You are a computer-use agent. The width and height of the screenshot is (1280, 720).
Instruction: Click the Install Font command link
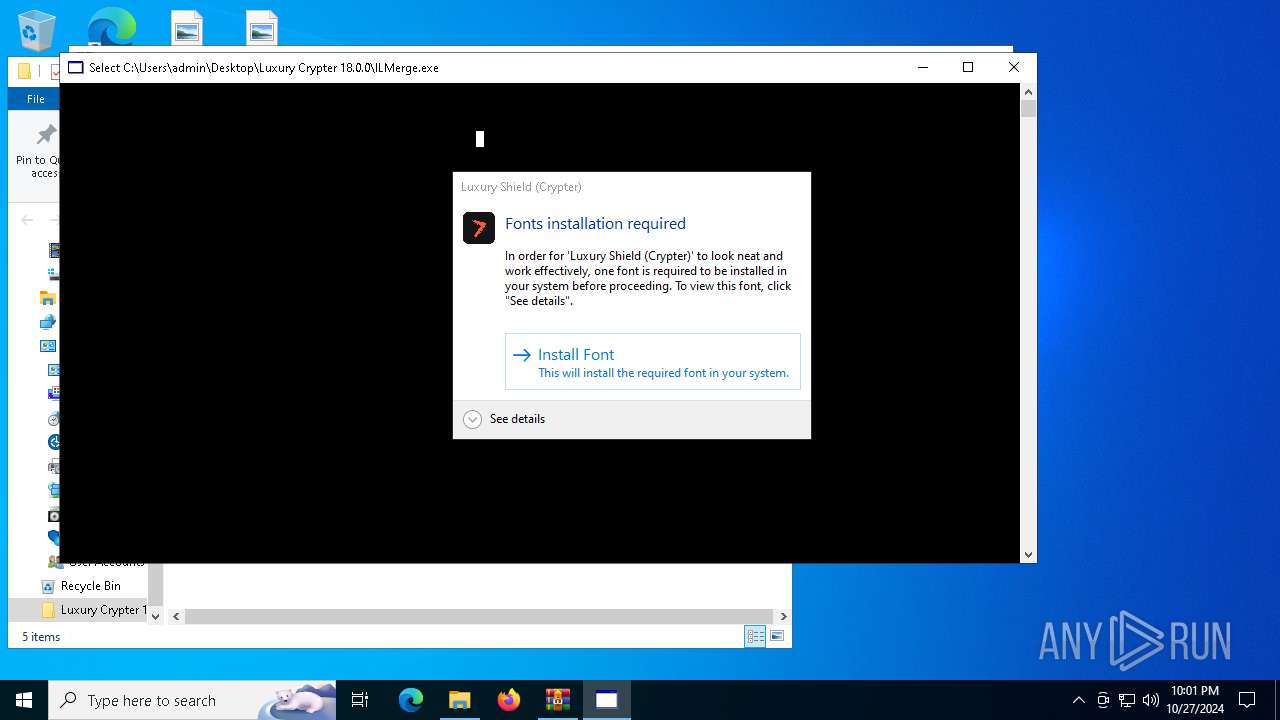[x=652, y=361]
